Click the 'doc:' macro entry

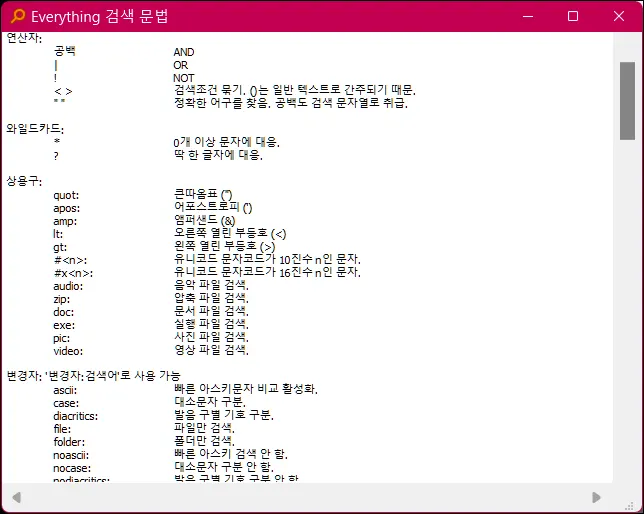[64, 312]
